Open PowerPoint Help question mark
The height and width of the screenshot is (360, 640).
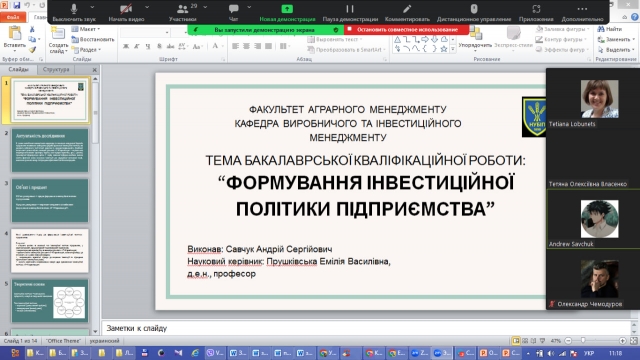pyautogui.click(x=634, y=17)
